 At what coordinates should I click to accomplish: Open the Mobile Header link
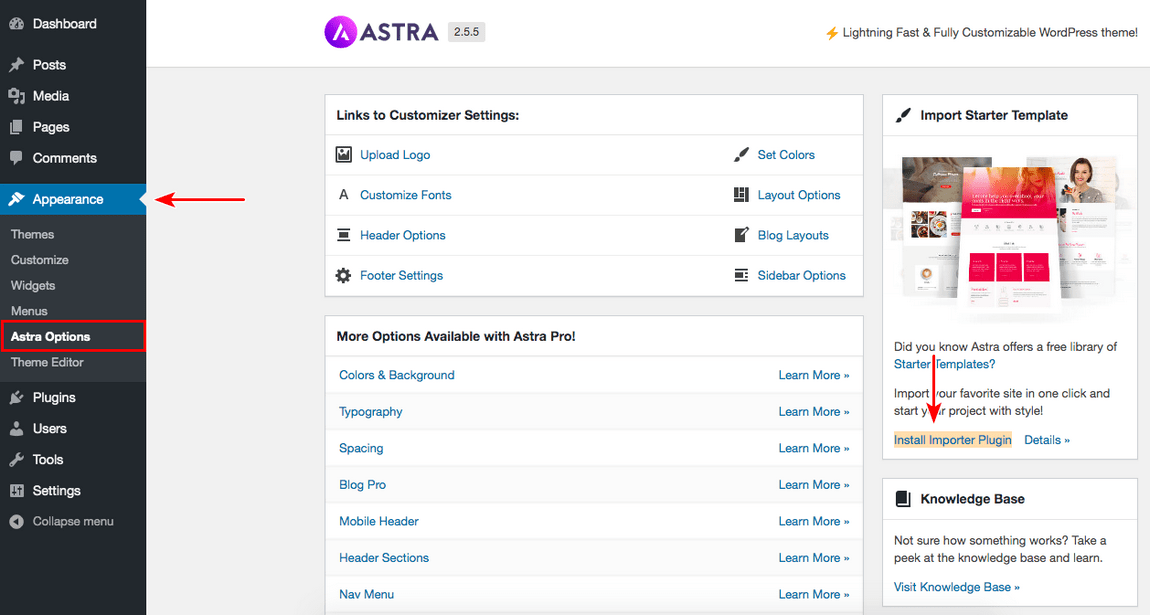(378, 521)
